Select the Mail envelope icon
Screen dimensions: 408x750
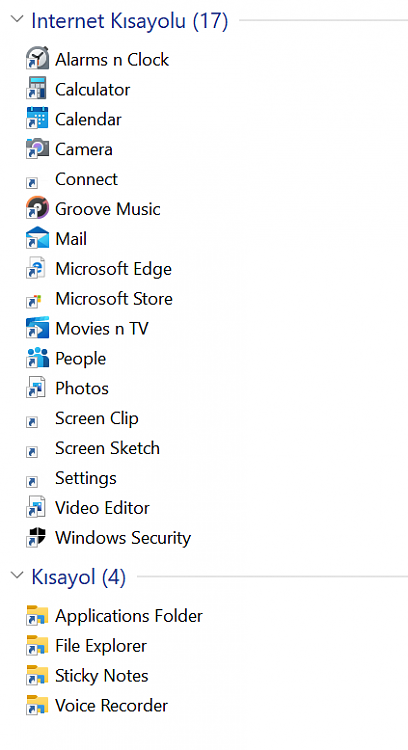pyautogui.click(x=37, y=238)
